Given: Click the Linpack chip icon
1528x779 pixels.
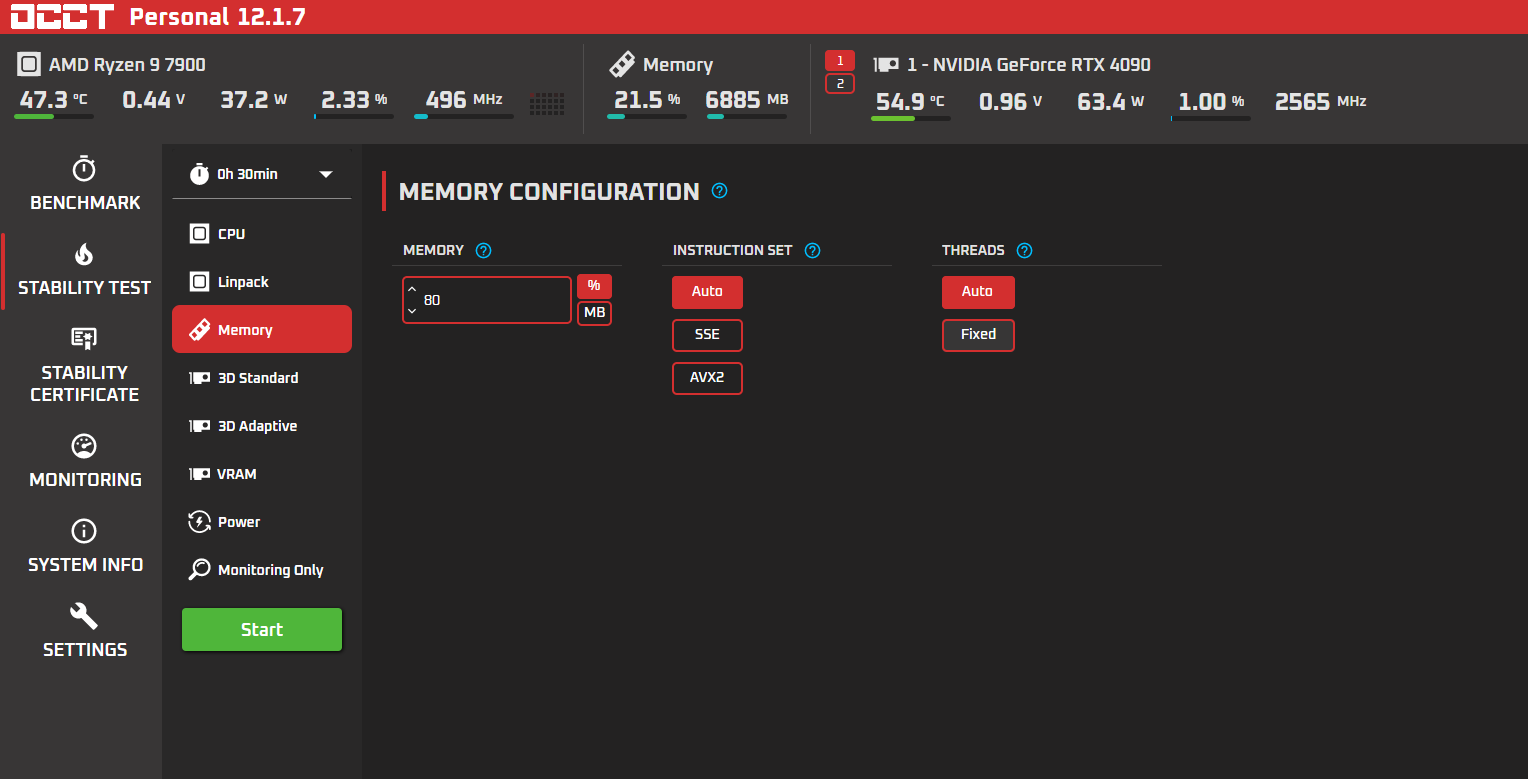Looking at the screenshot, I should [199, 282].
